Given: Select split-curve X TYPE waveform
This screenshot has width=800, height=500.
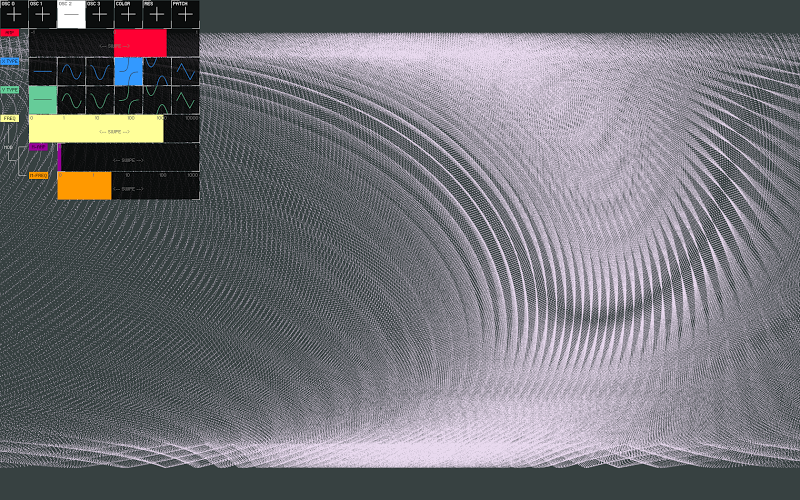Looking at the screenshot, I should click(x=157, y=71).
